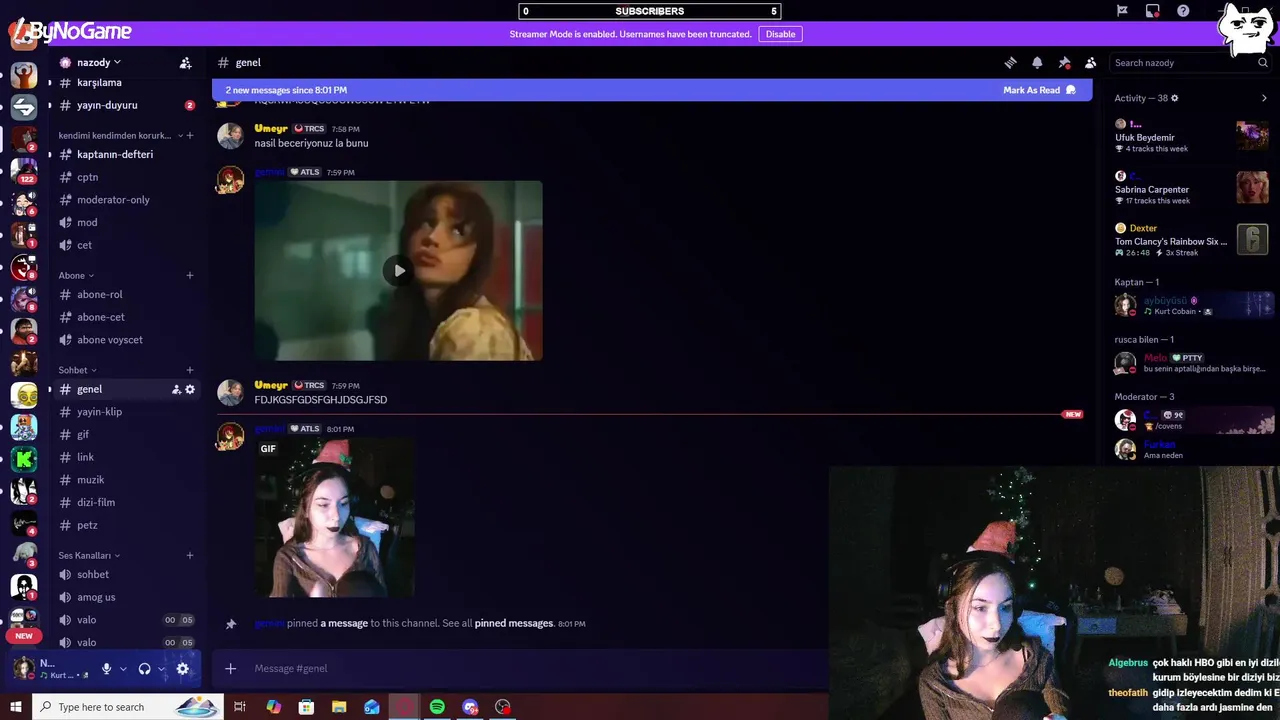Open the flag quests icon in title bar
The height and width of the screenshot is (720, 1280).
point(1122,11)
